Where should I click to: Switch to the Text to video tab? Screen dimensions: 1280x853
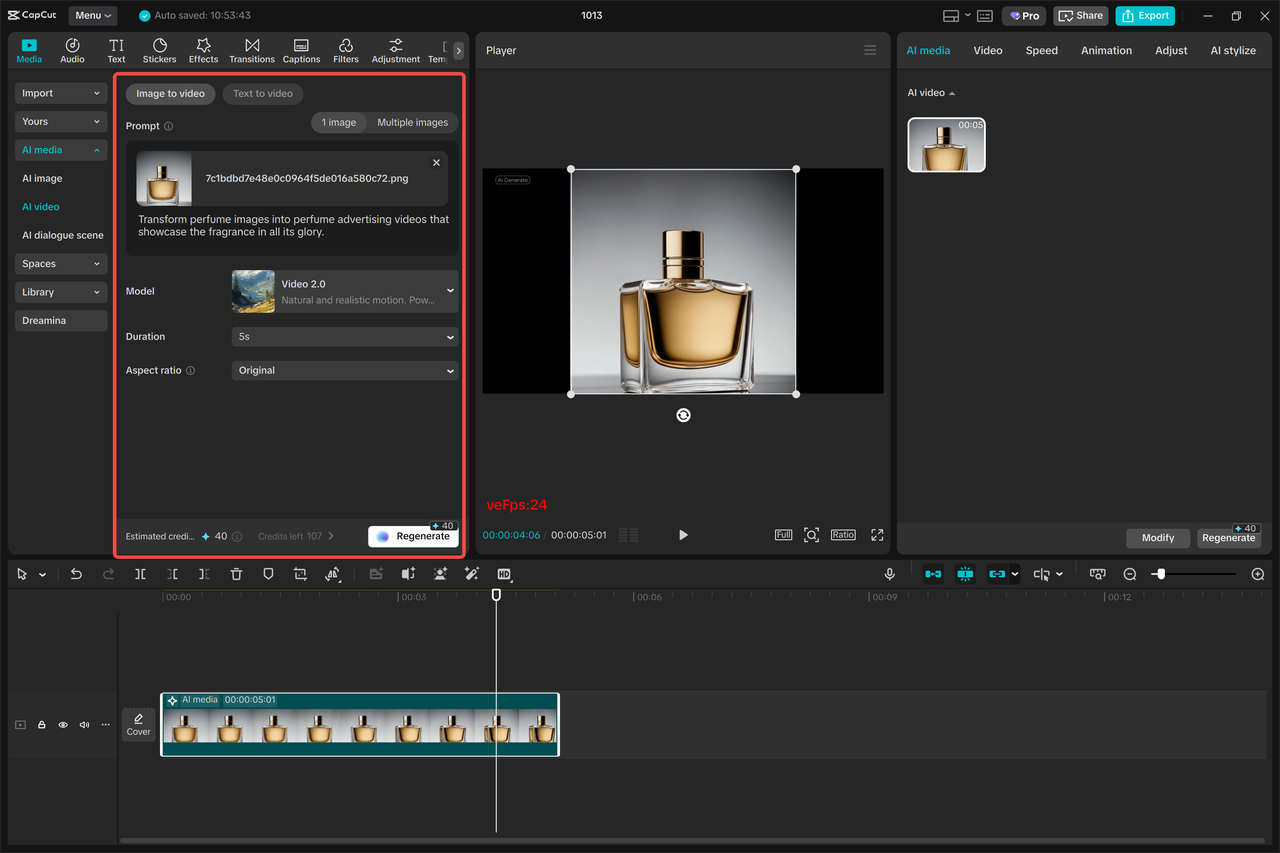tap(262, 93)
